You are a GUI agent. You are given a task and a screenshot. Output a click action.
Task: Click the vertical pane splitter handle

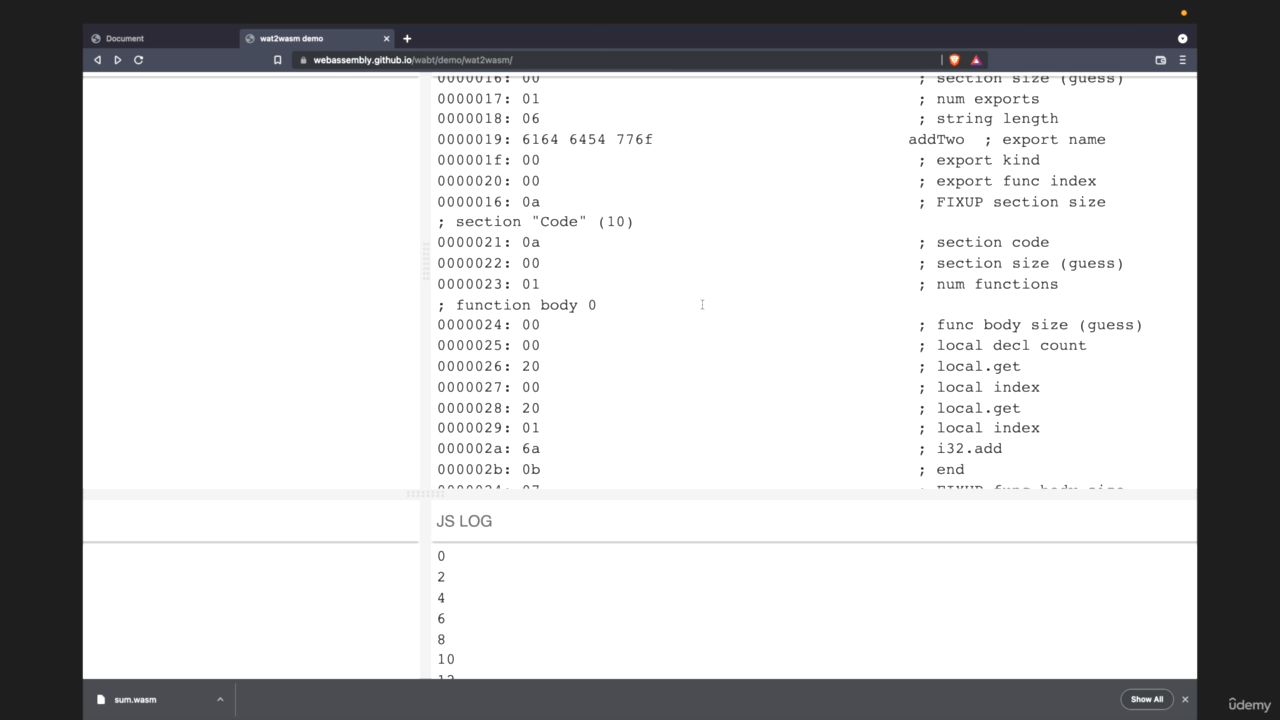426,262
